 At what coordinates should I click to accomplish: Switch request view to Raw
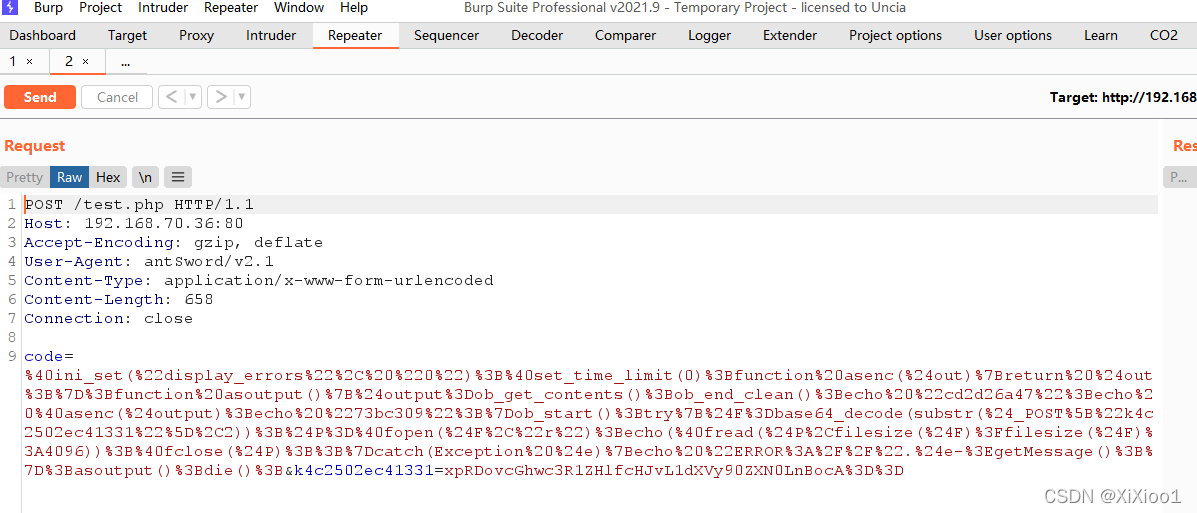(x=69, y=177)
